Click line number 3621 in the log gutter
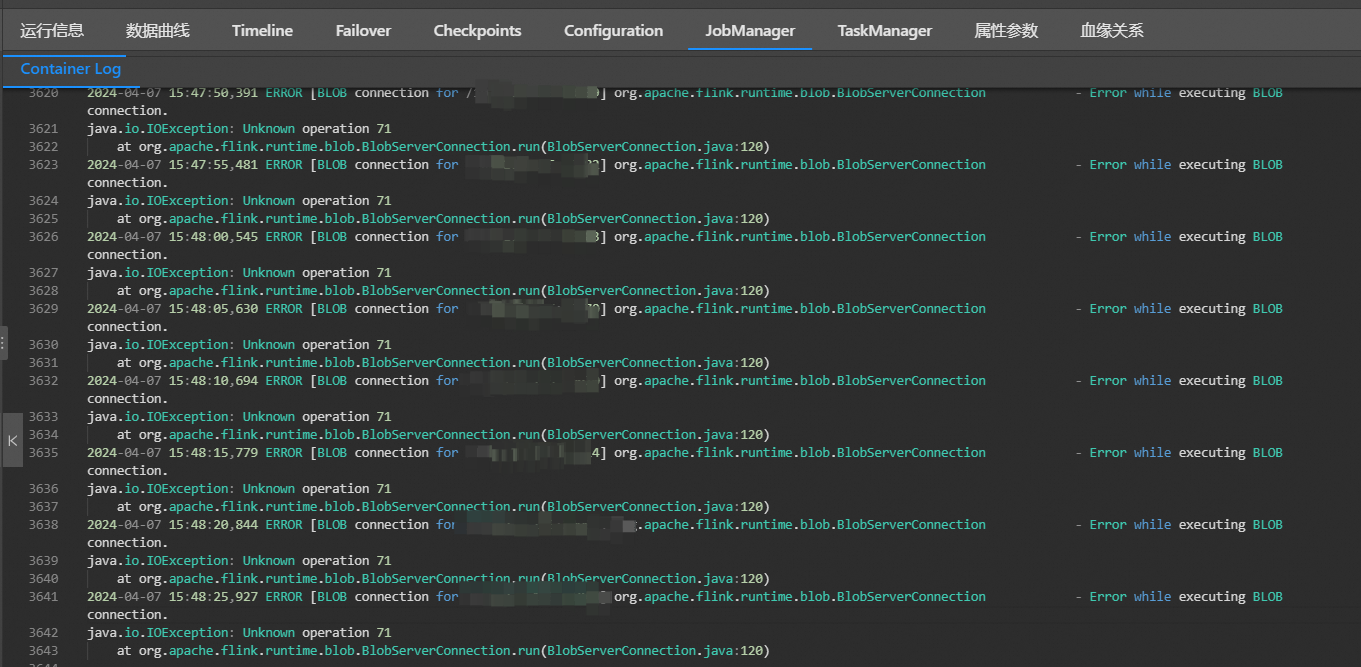The height and width of the screenshot is (667, 1361). click(43, 128)
